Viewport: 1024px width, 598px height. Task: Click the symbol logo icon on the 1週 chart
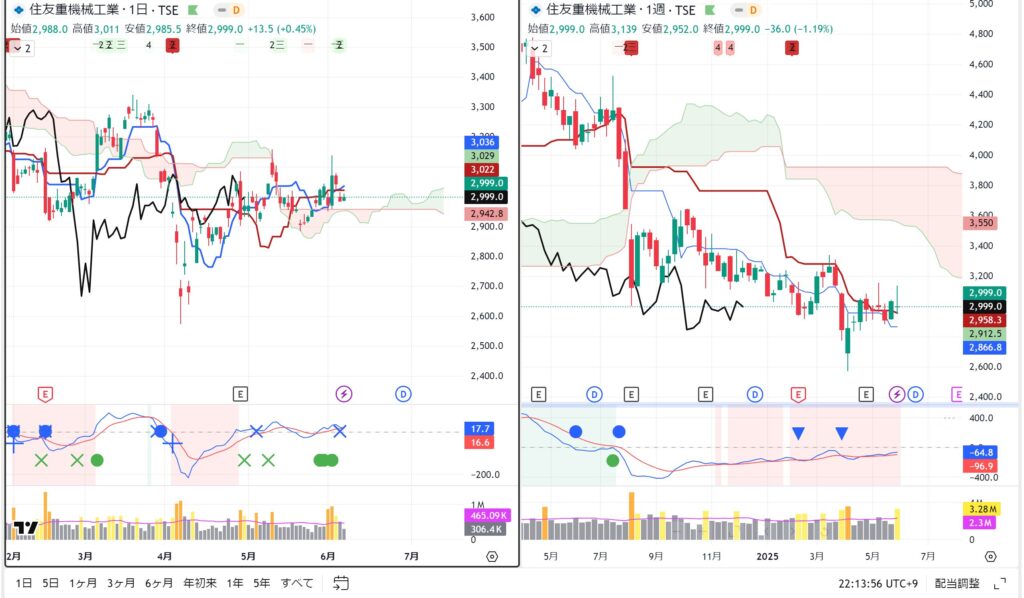coord(536,10)
